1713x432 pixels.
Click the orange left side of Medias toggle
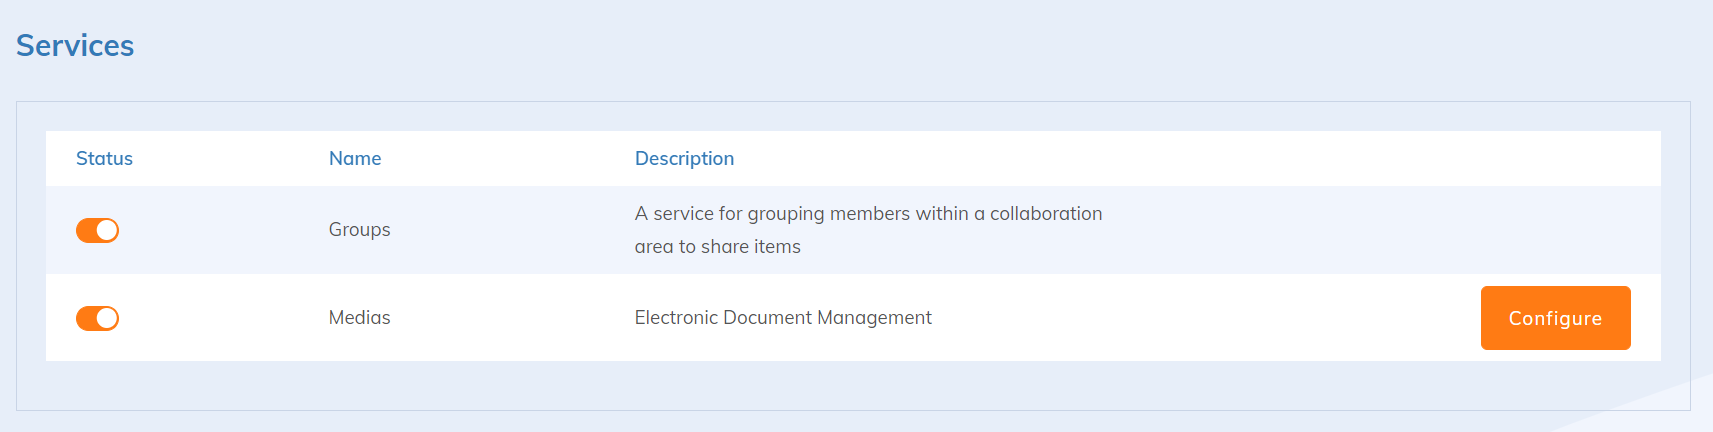(x=86, y=318)
